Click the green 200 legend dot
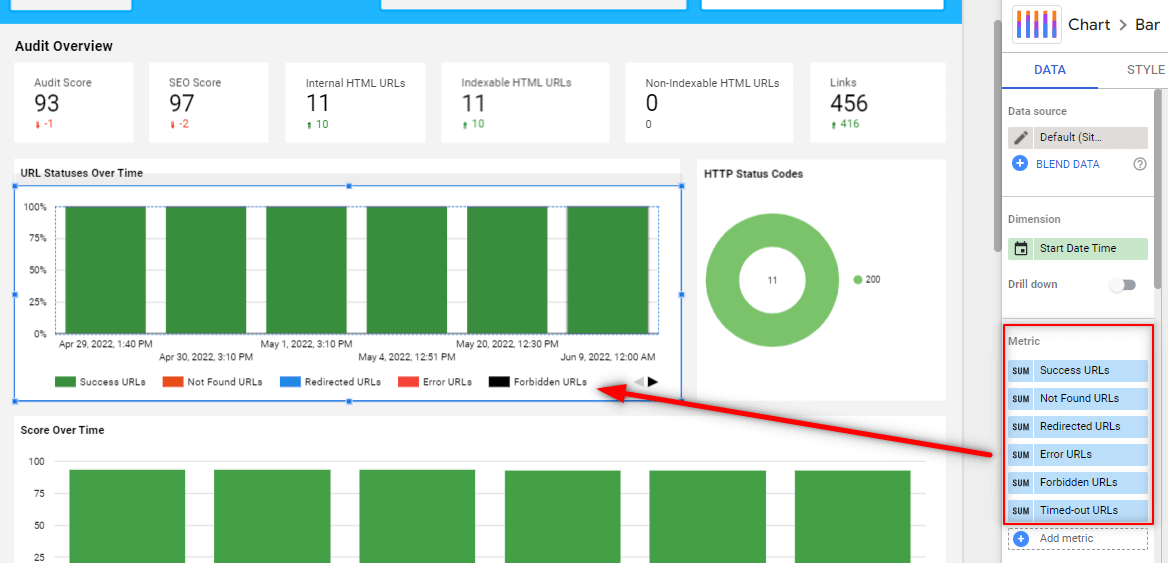This screenshot has height=563, width=1168. (858, 280)
